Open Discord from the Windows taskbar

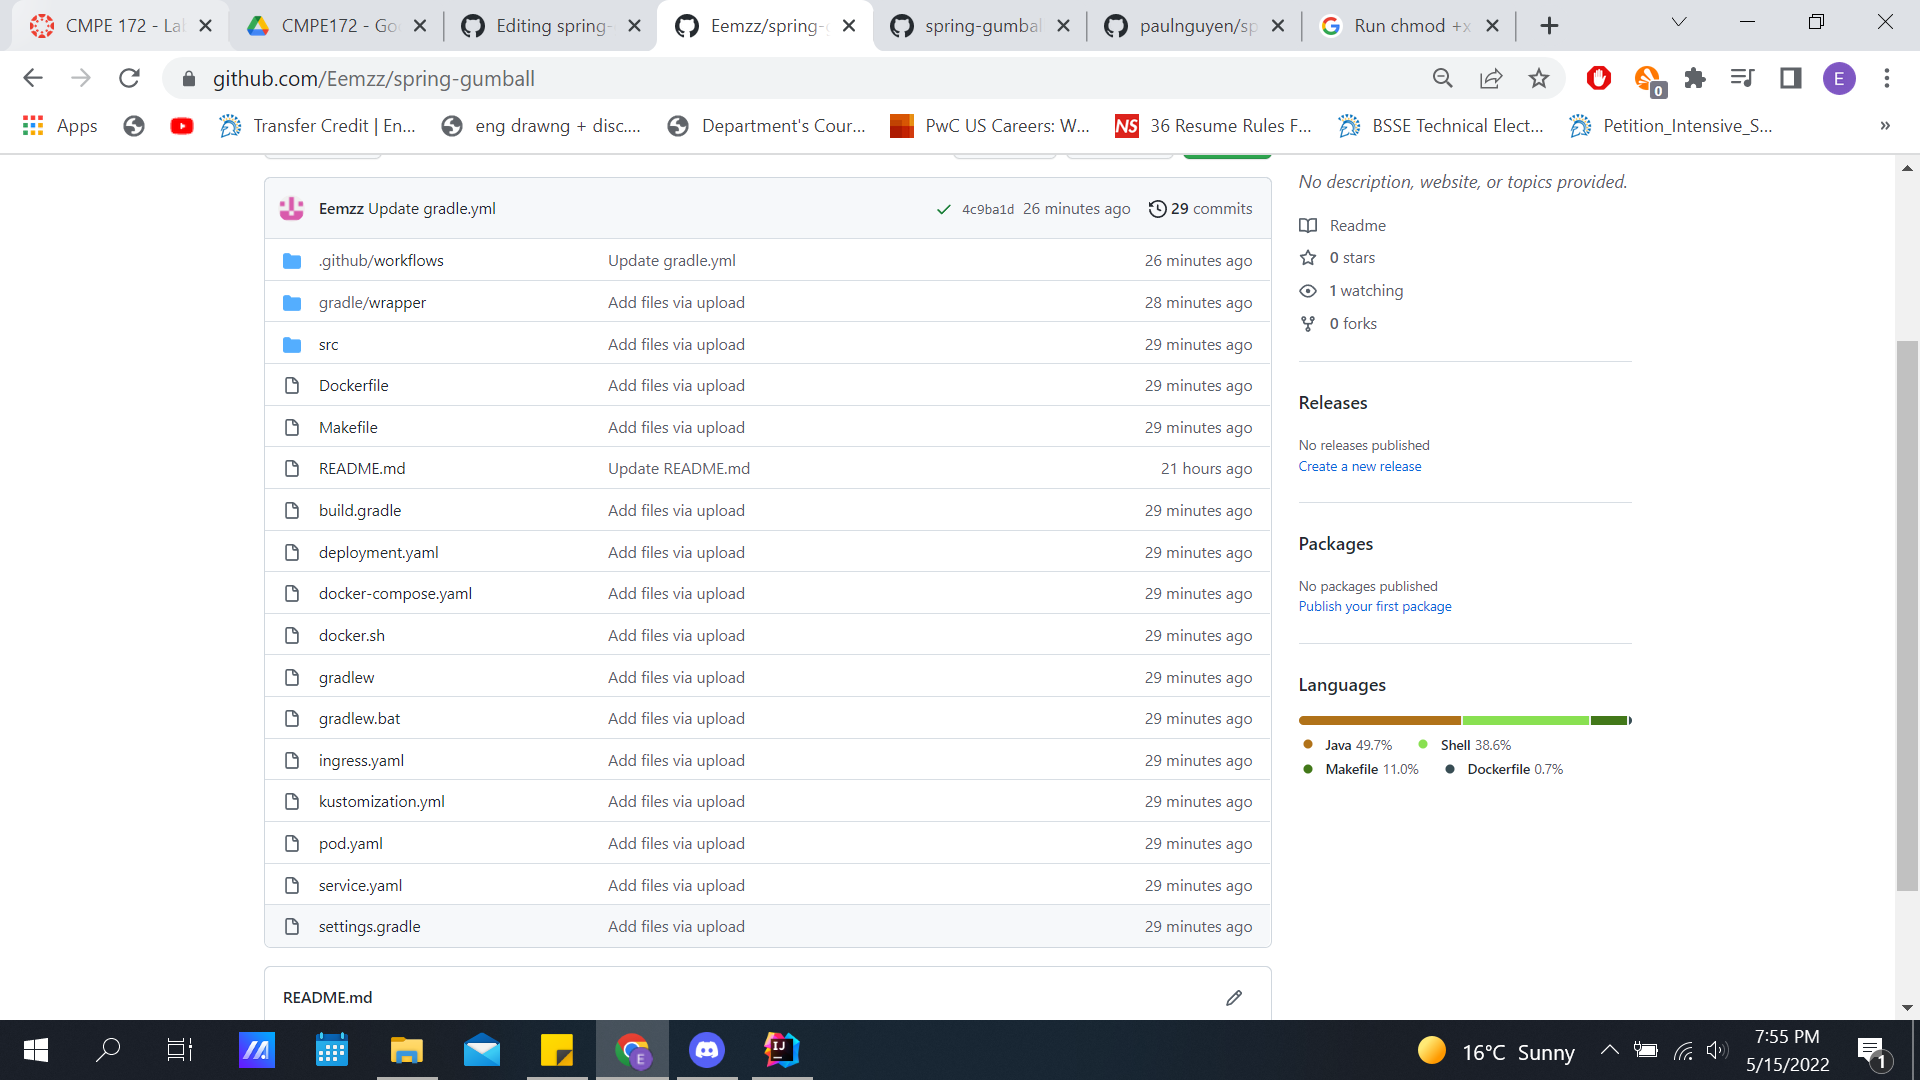[707, 1050]
